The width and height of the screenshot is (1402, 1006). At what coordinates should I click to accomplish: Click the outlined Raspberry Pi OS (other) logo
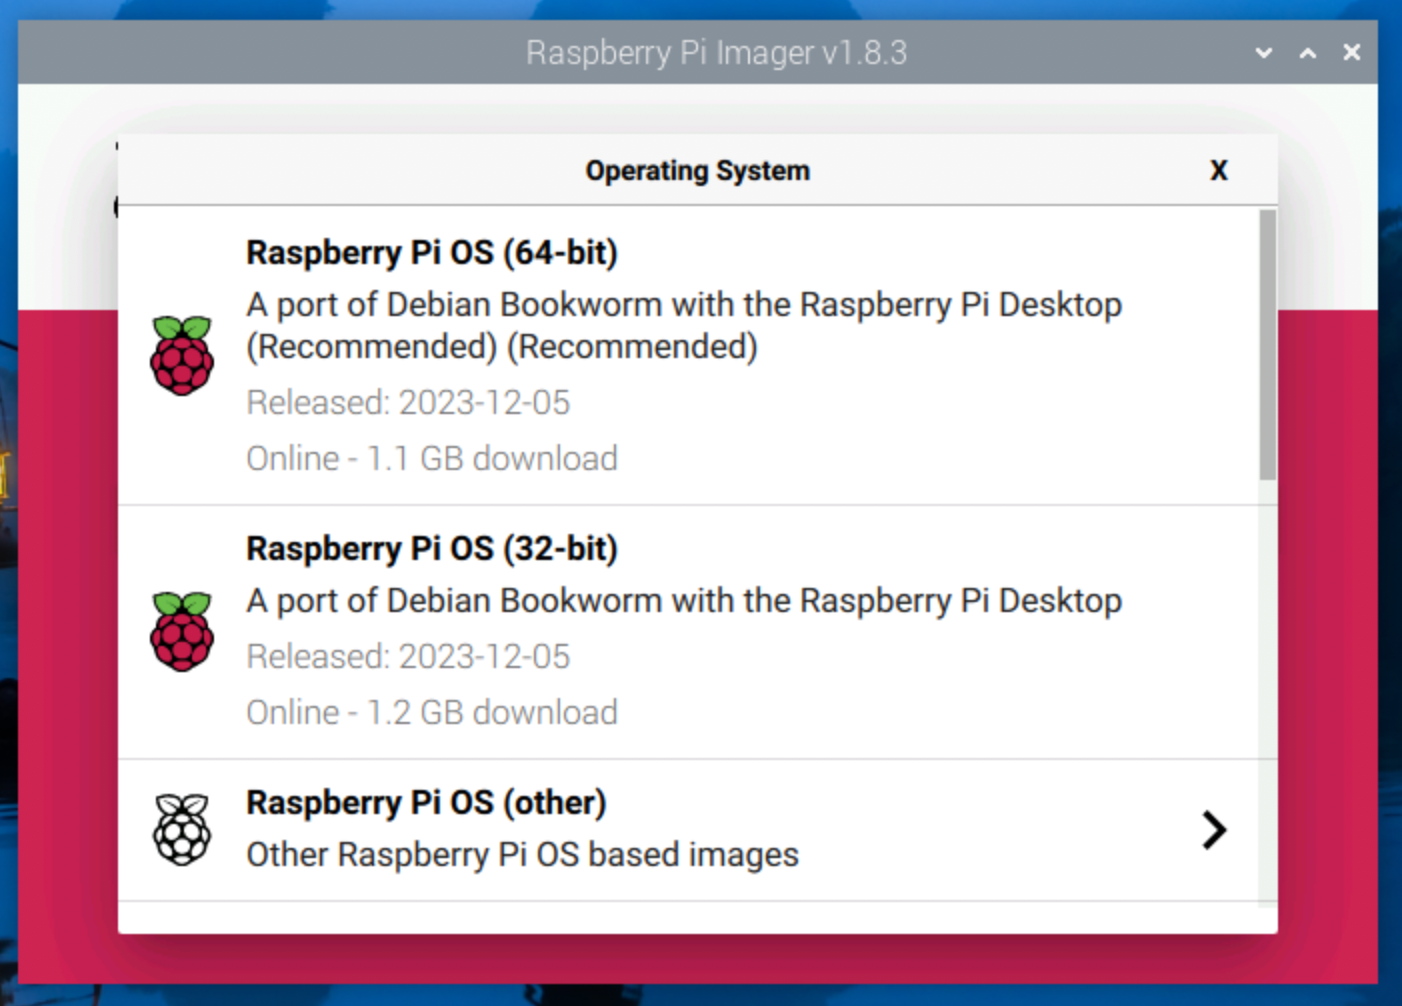click(182, 829)
